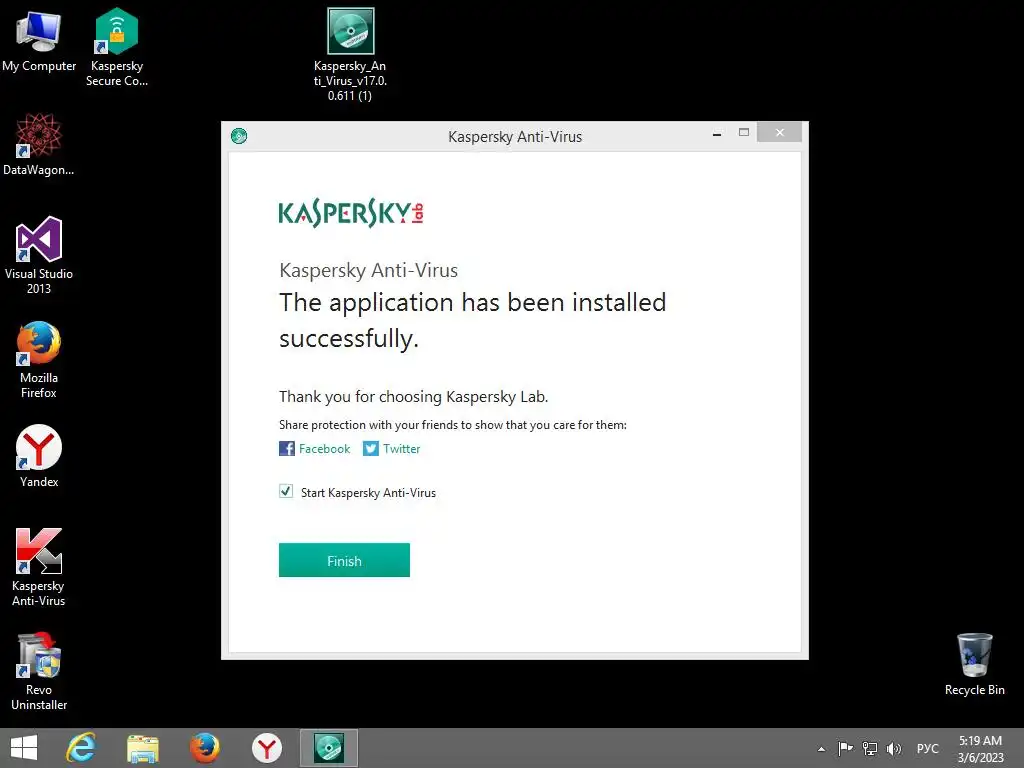Select Mozilla Firefox desktop shortcut

[x=39, y=360]
